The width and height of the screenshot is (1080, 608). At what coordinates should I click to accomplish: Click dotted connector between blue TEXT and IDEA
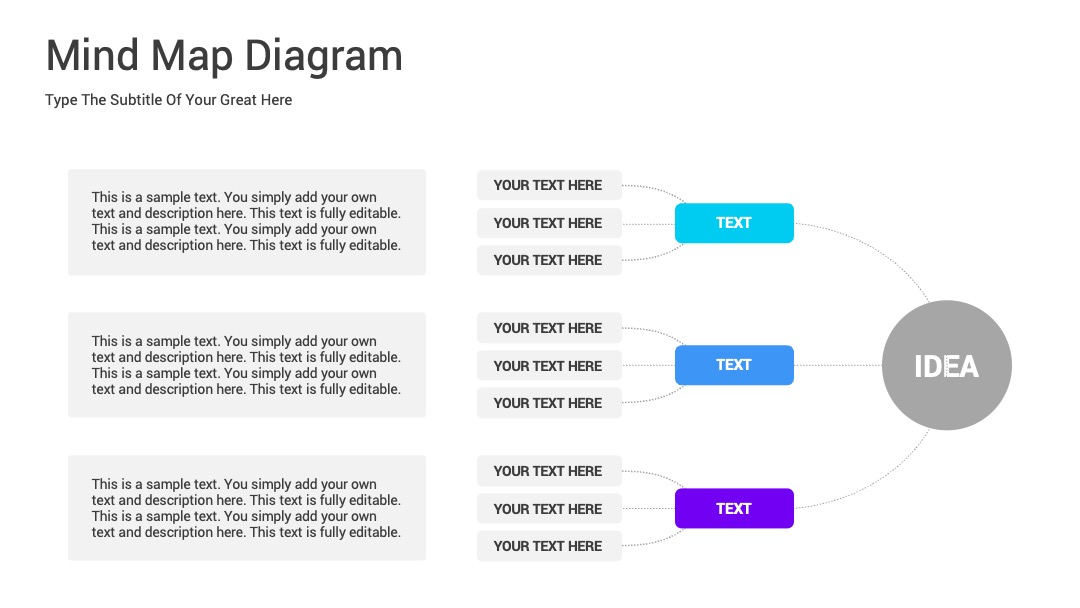(x=838, y=365)
